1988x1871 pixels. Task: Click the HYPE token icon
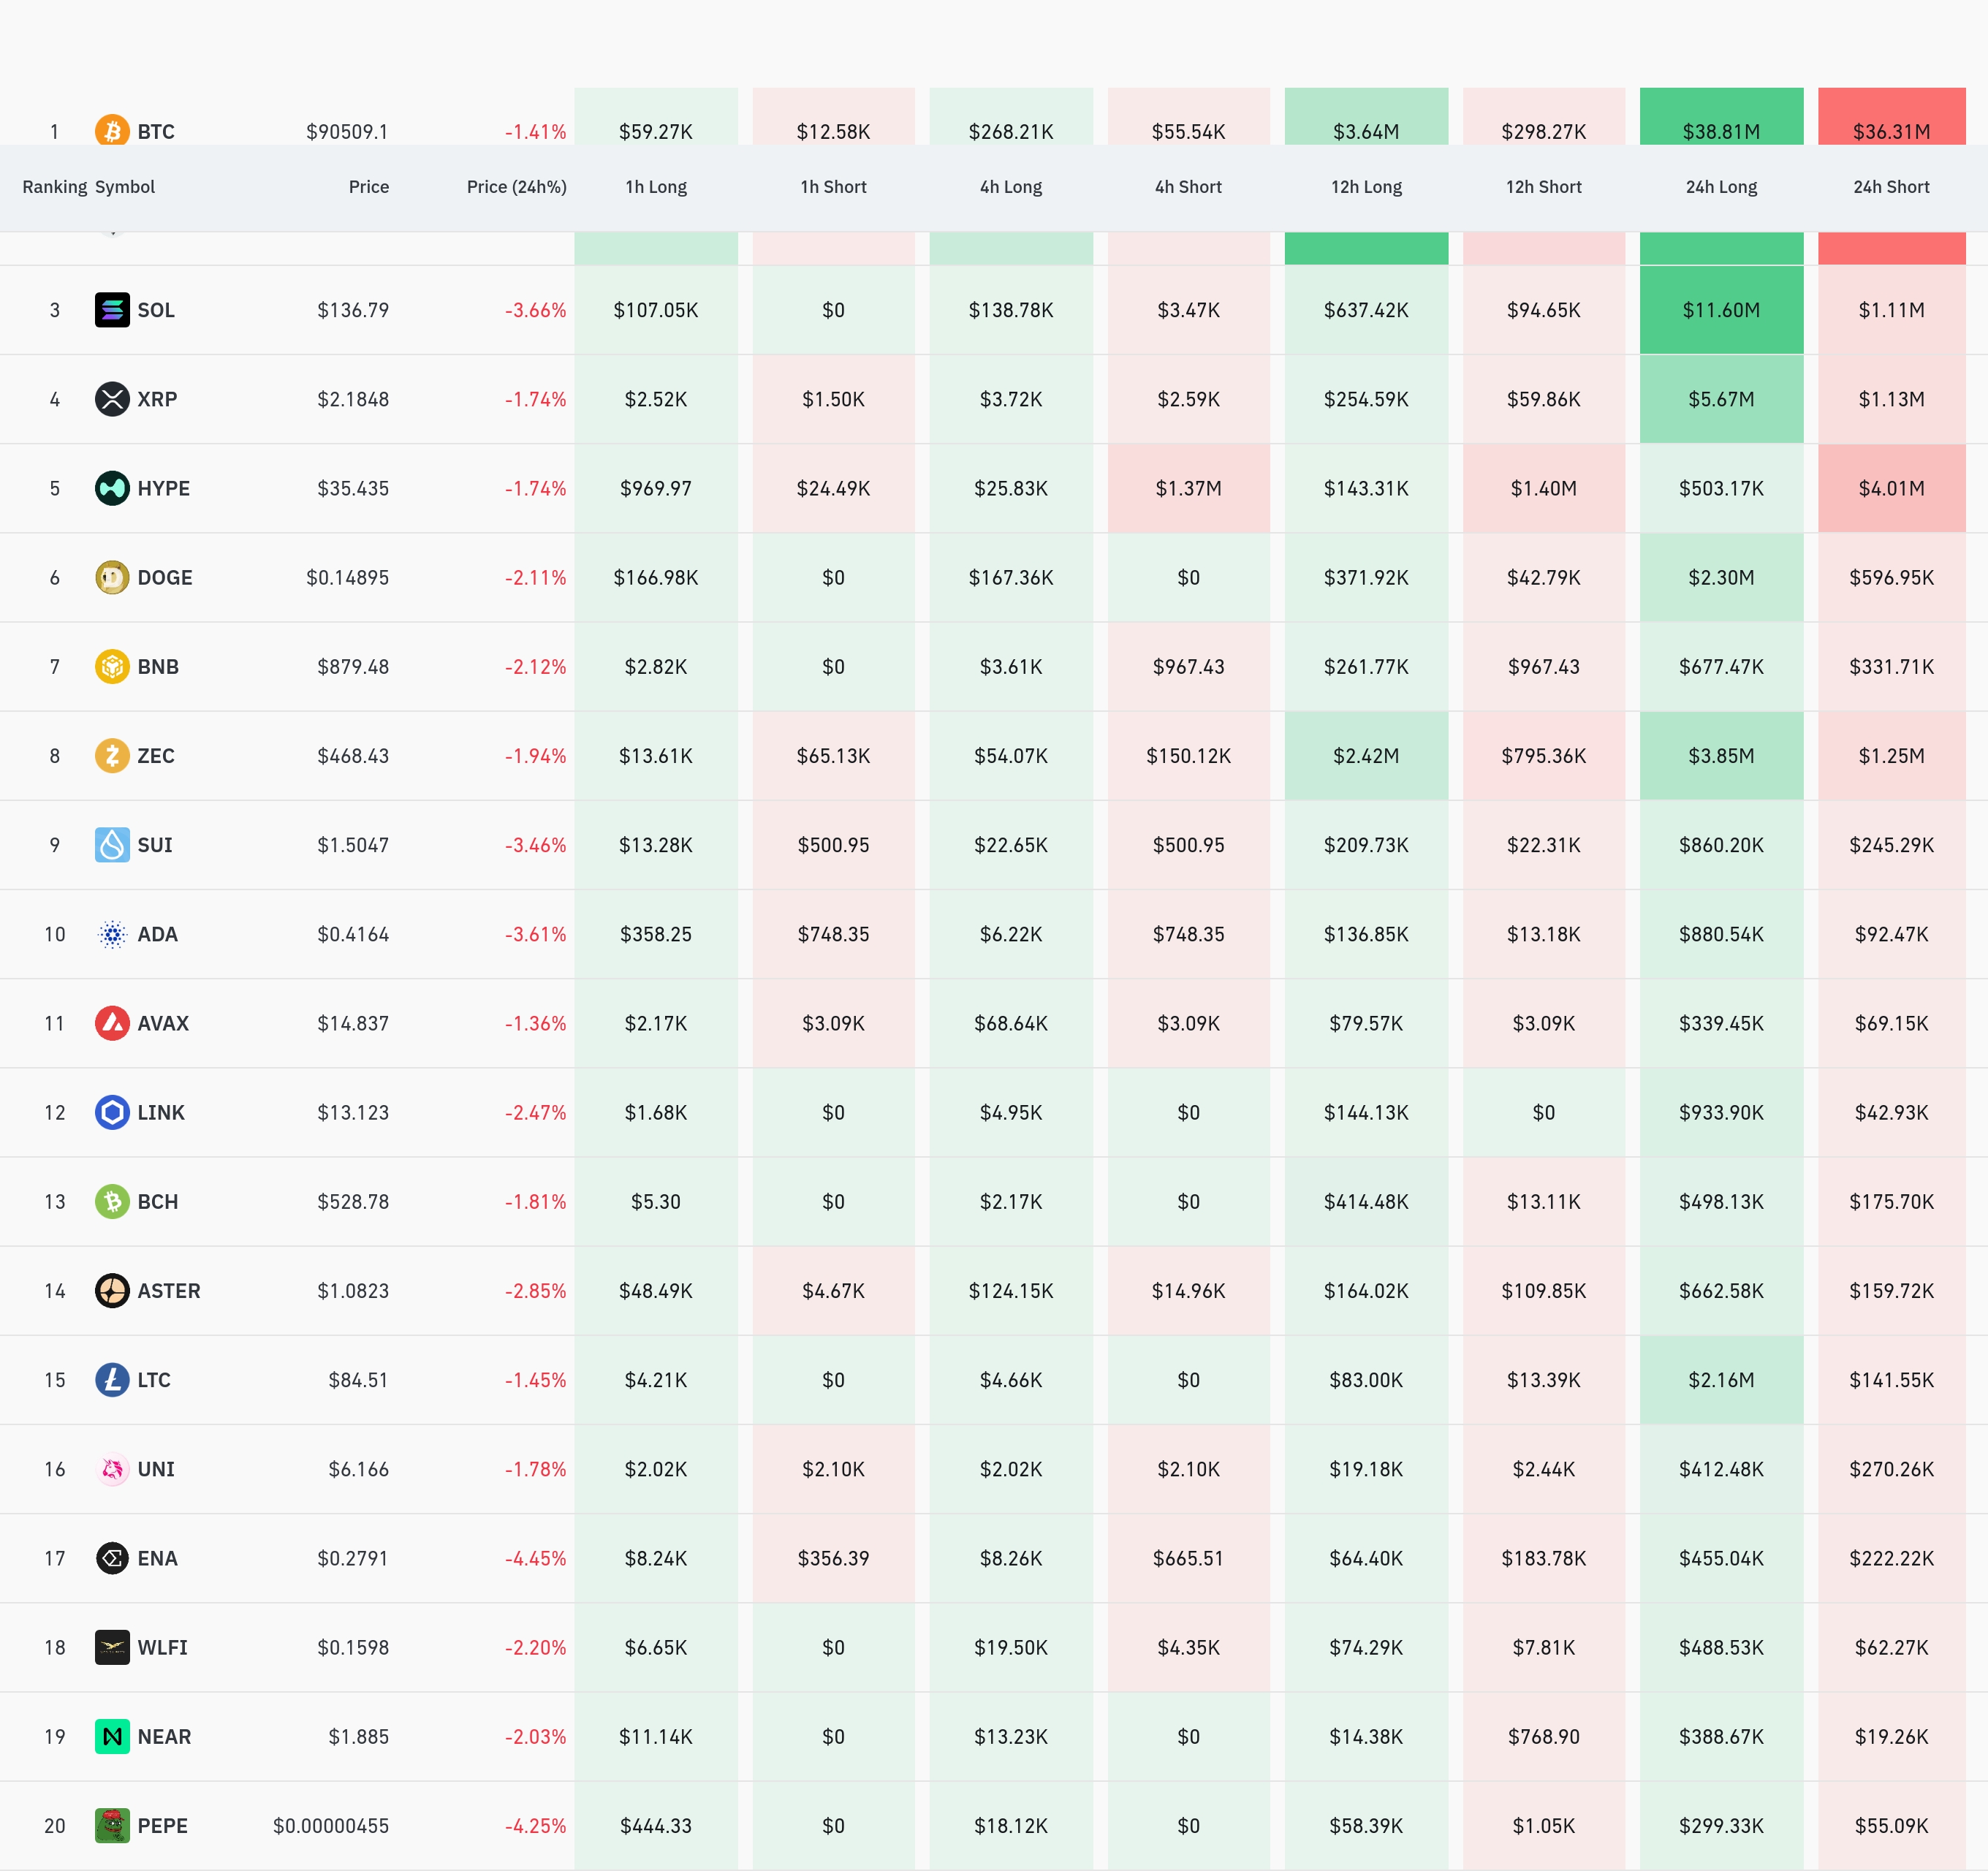tap(112, 488)
